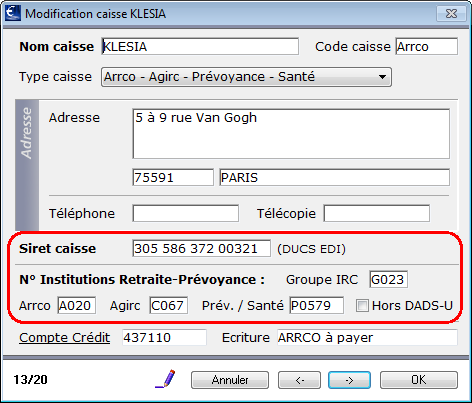Enable the Hors DADS-U checkbox

pos(362,306)
